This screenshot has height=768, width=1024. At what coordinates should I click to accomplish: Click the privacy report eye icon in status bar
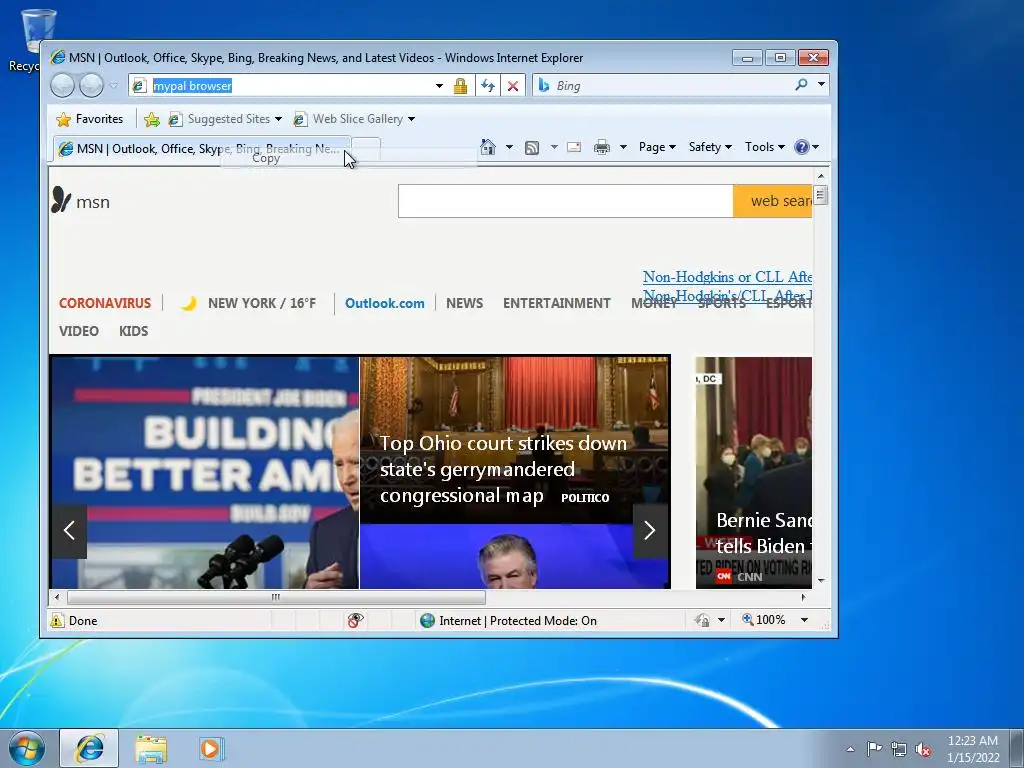pyautogui.click(x=355, y=620)
